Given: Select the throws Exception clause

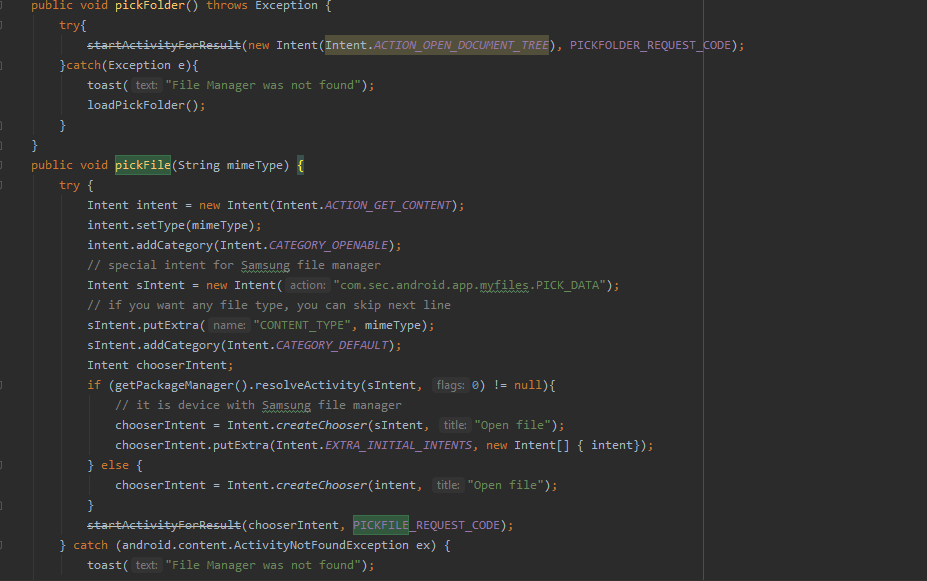Looking at the screenshot, I should (x=262, y=6).
